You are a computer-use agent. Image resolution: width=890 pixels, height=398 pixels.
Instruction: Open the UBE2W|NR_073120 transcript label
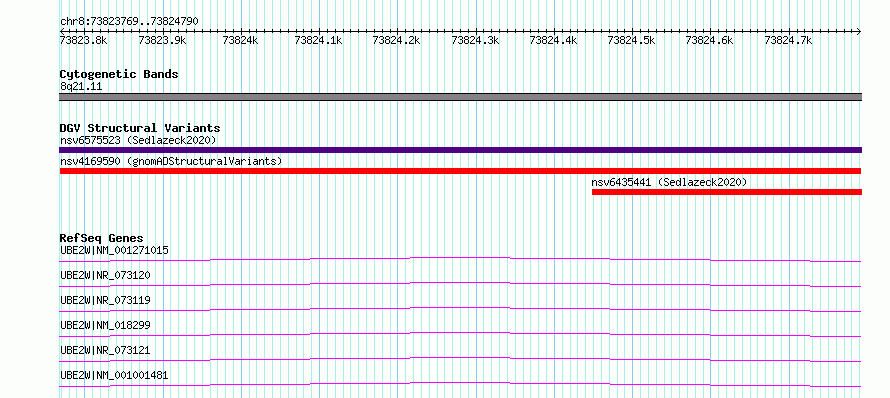[x=105, y=275]
